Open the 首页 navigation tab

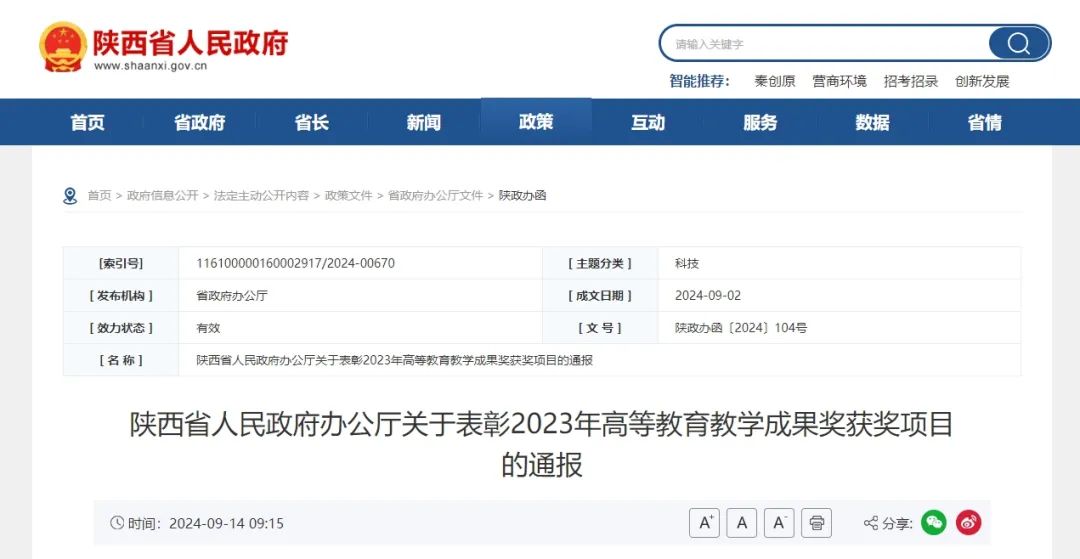[x=87, y=123]
